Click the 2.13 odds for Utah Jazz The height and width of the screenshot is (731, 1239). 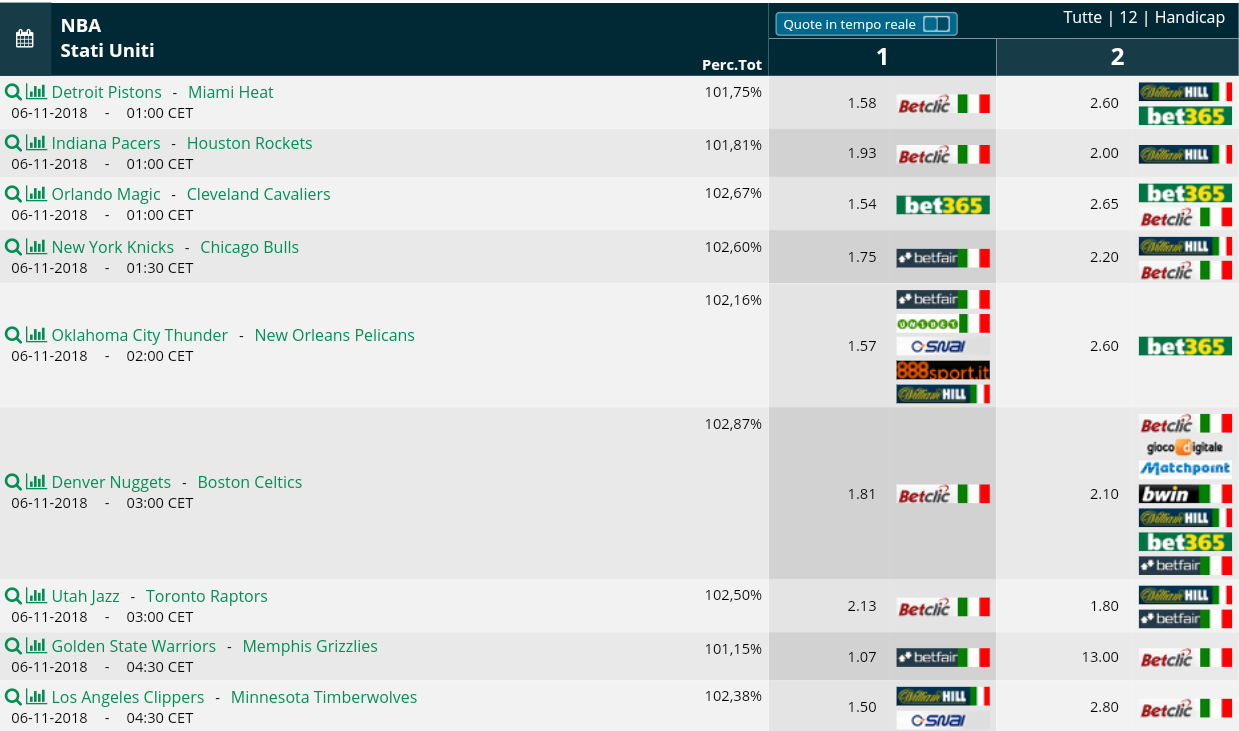(861, 607)
